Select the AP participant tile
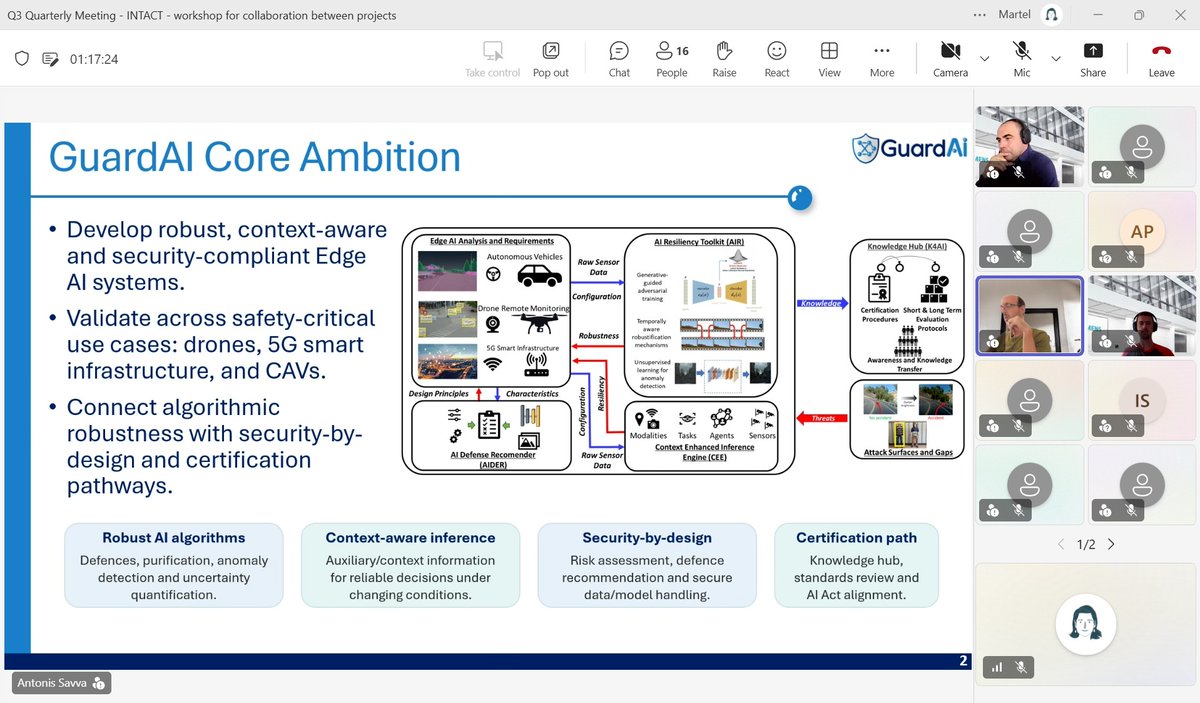 (1141, 231)
